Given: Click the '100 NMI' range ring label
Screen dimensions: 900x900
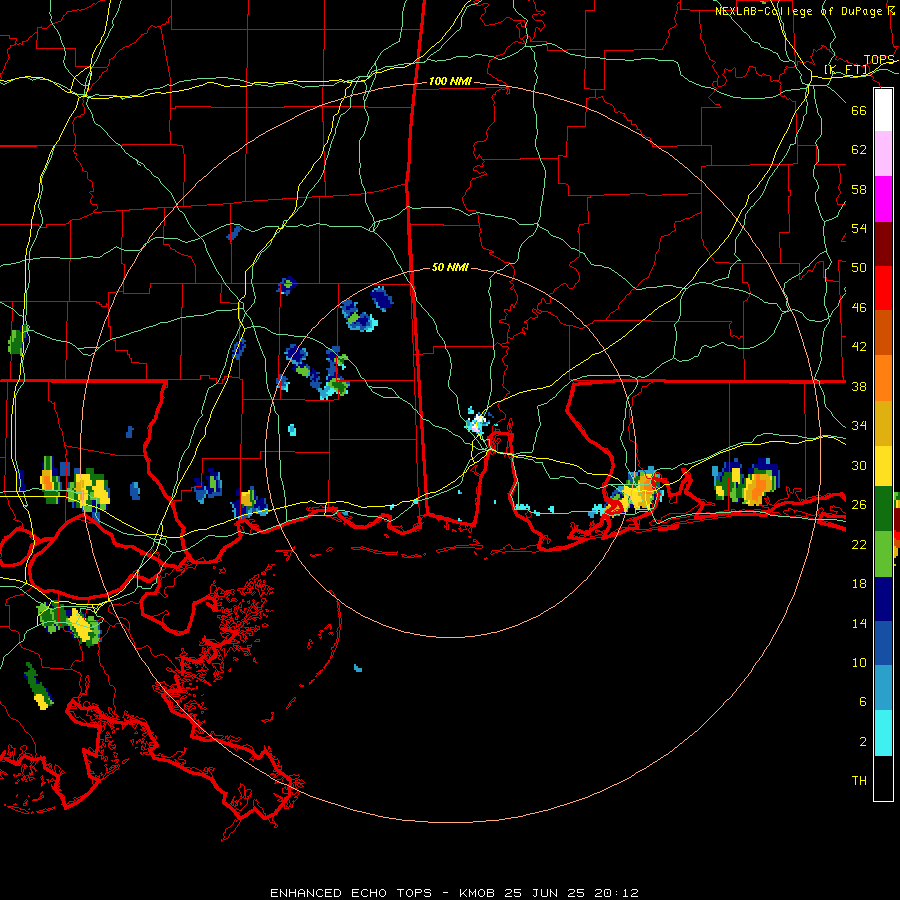Looking at the screenshot, I should tap(450, 82).
